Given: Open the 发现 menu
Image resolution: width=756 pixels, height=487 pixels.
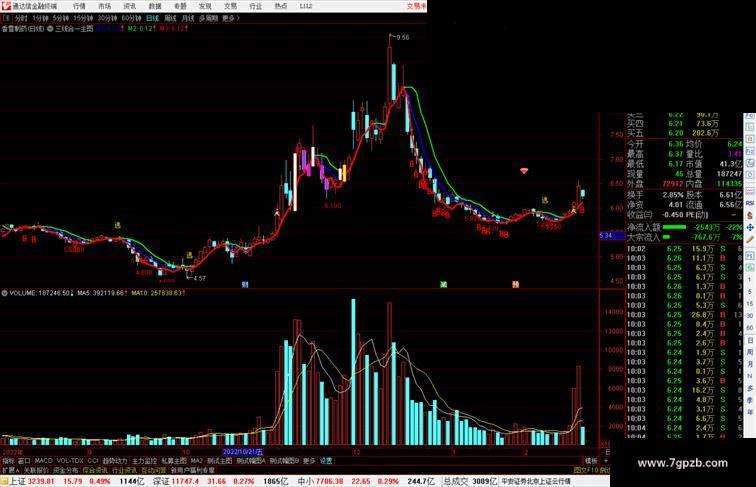Looking at the screenshot, I should 205,6.
